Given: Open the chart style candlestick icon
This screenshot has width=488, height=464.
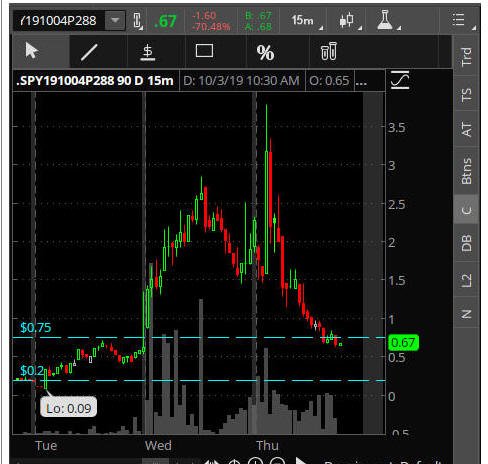Looking at the screenshot, I should [x=346, y=20].
